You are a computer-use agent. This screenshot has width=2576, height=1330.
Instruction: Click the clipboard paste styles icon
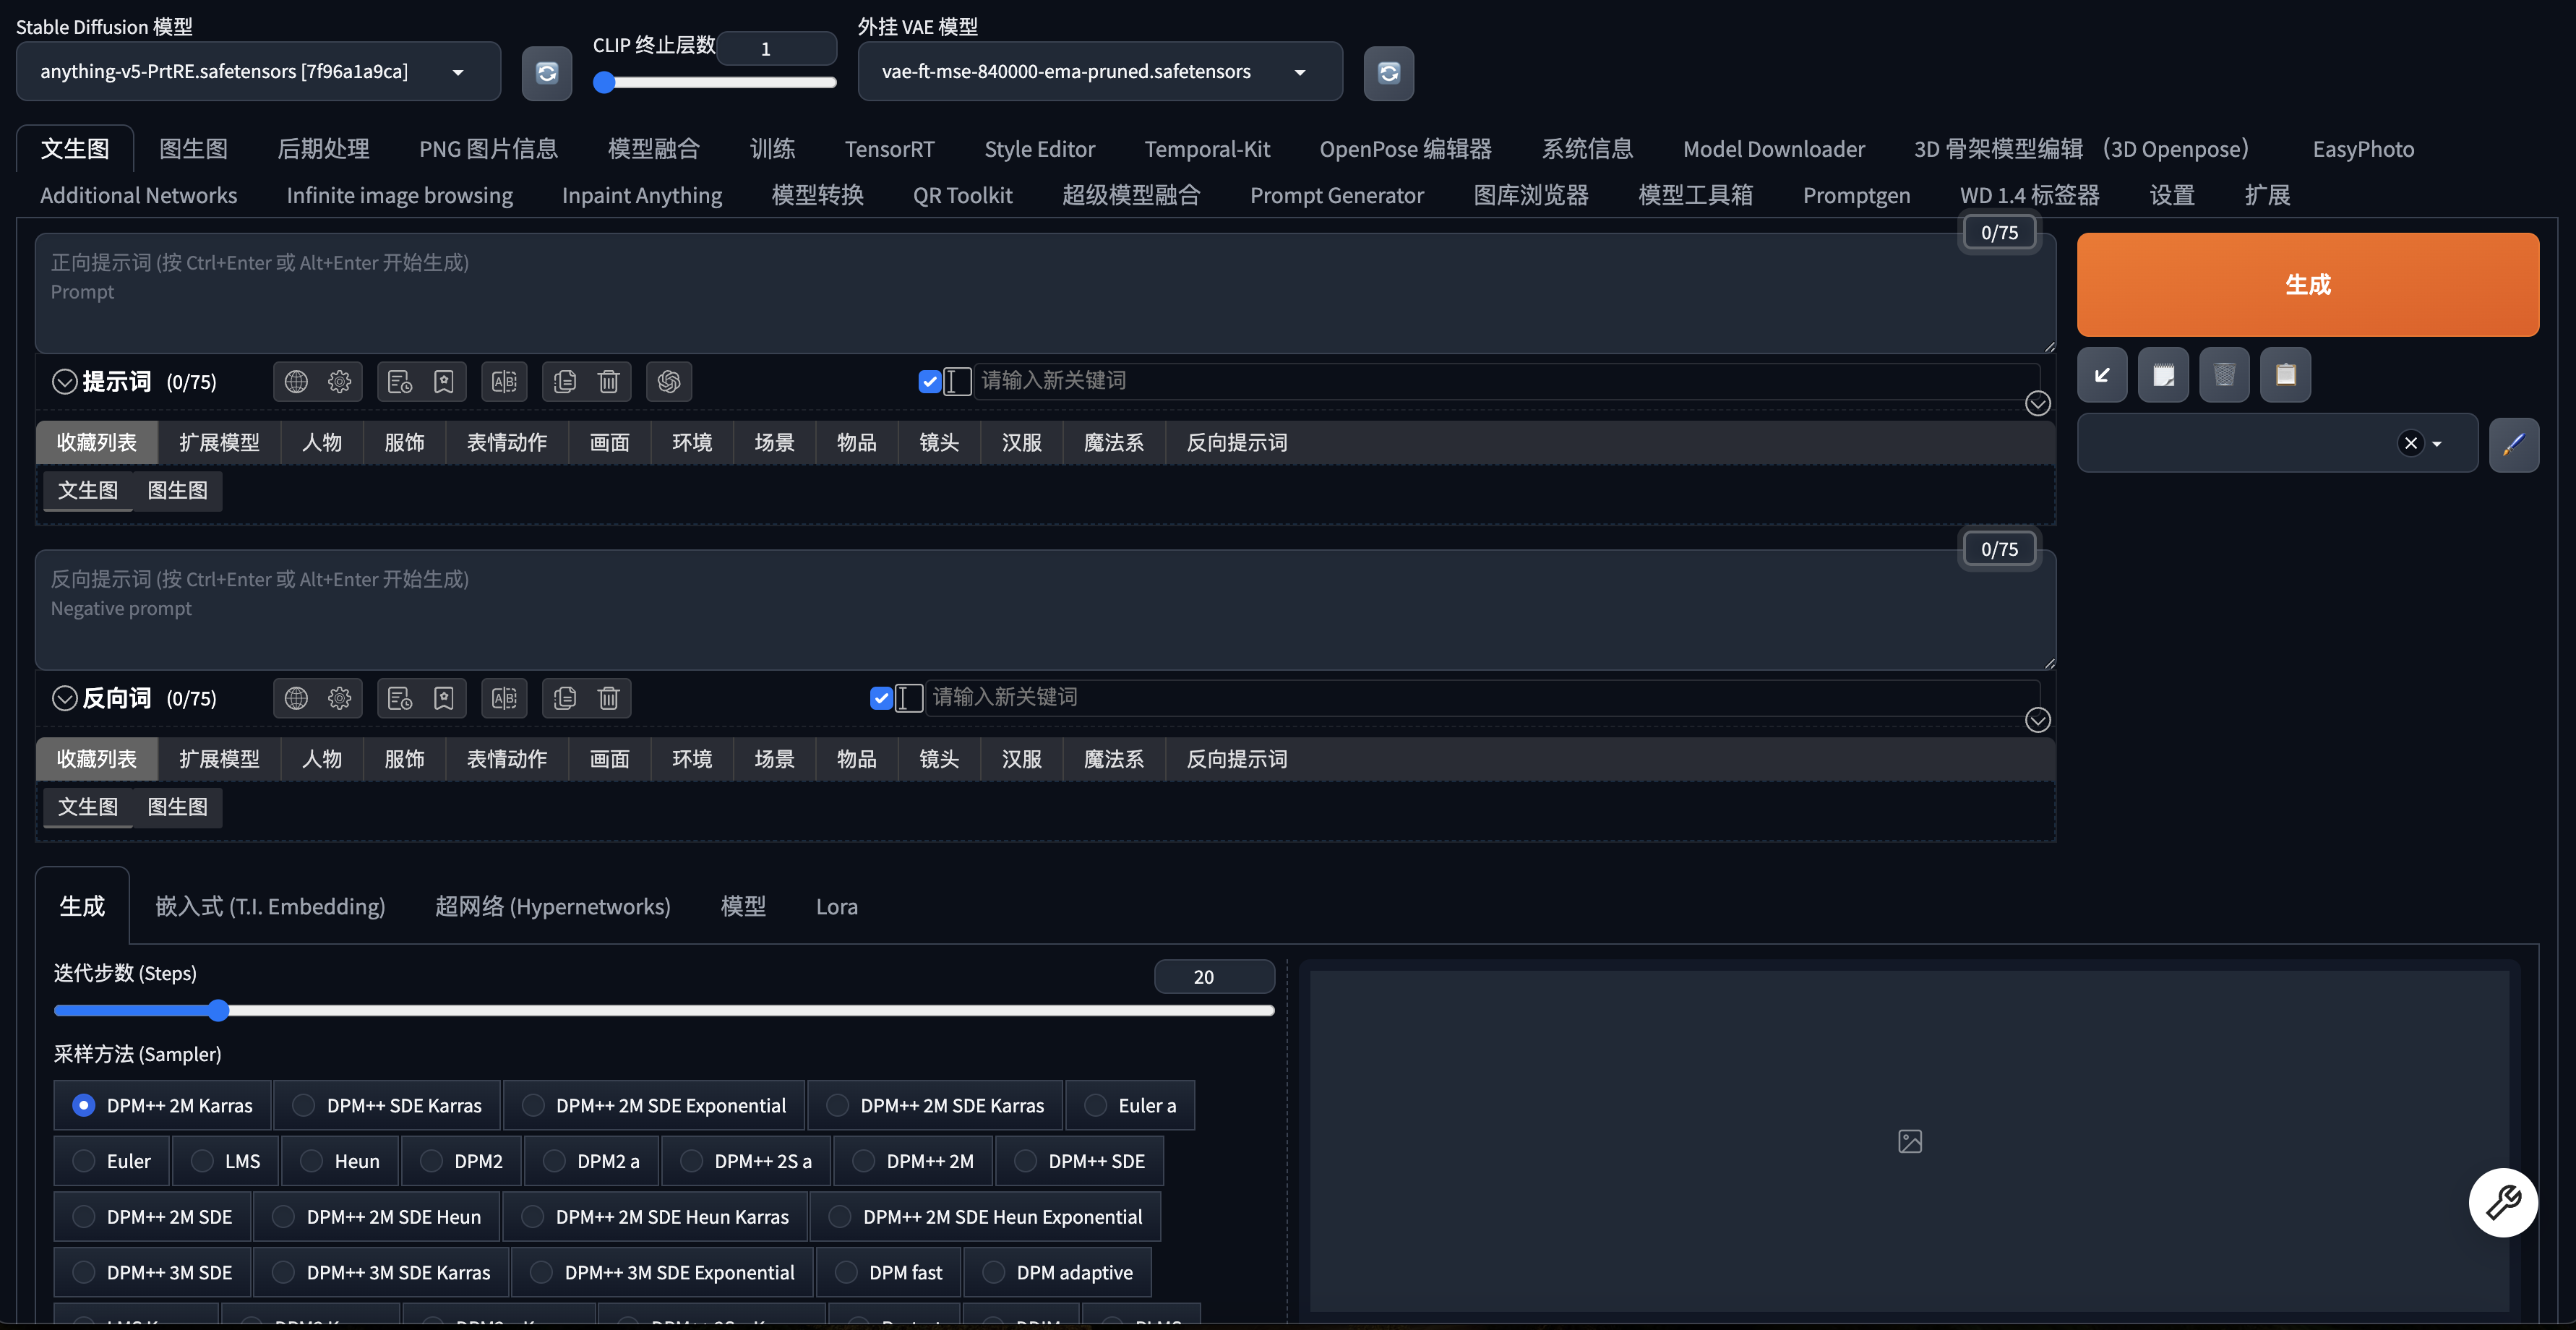click(2285, 375)
